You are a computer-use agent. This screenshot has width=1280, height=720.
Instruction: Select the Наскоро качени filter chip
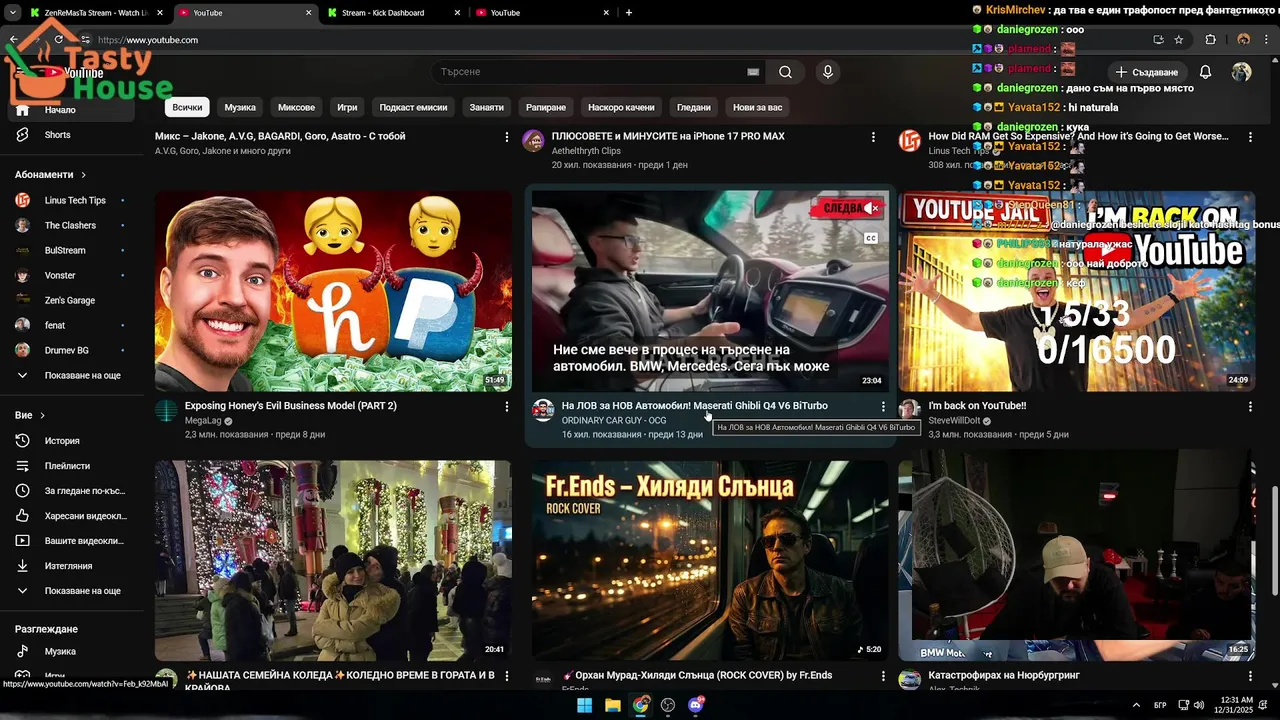coord(621,107)
